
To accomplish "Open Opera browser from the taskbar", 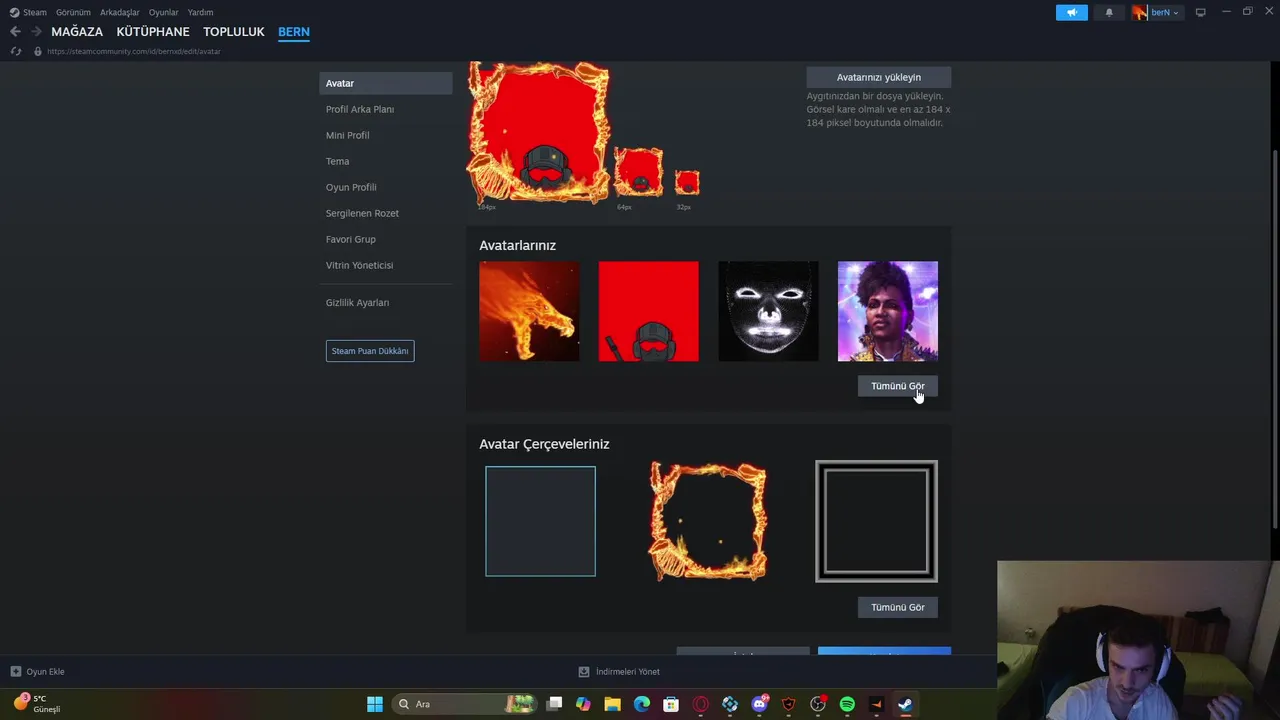I will tap(701, 704).
